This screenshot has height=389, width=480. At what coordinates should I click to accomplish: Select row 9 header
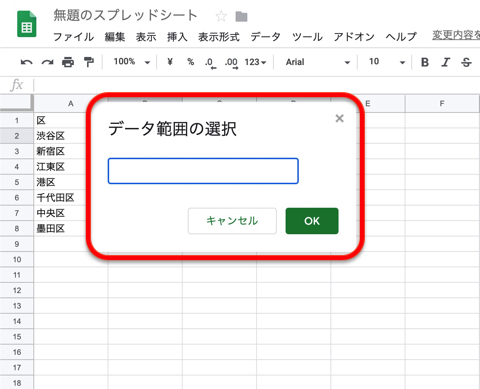coord(17,244)
